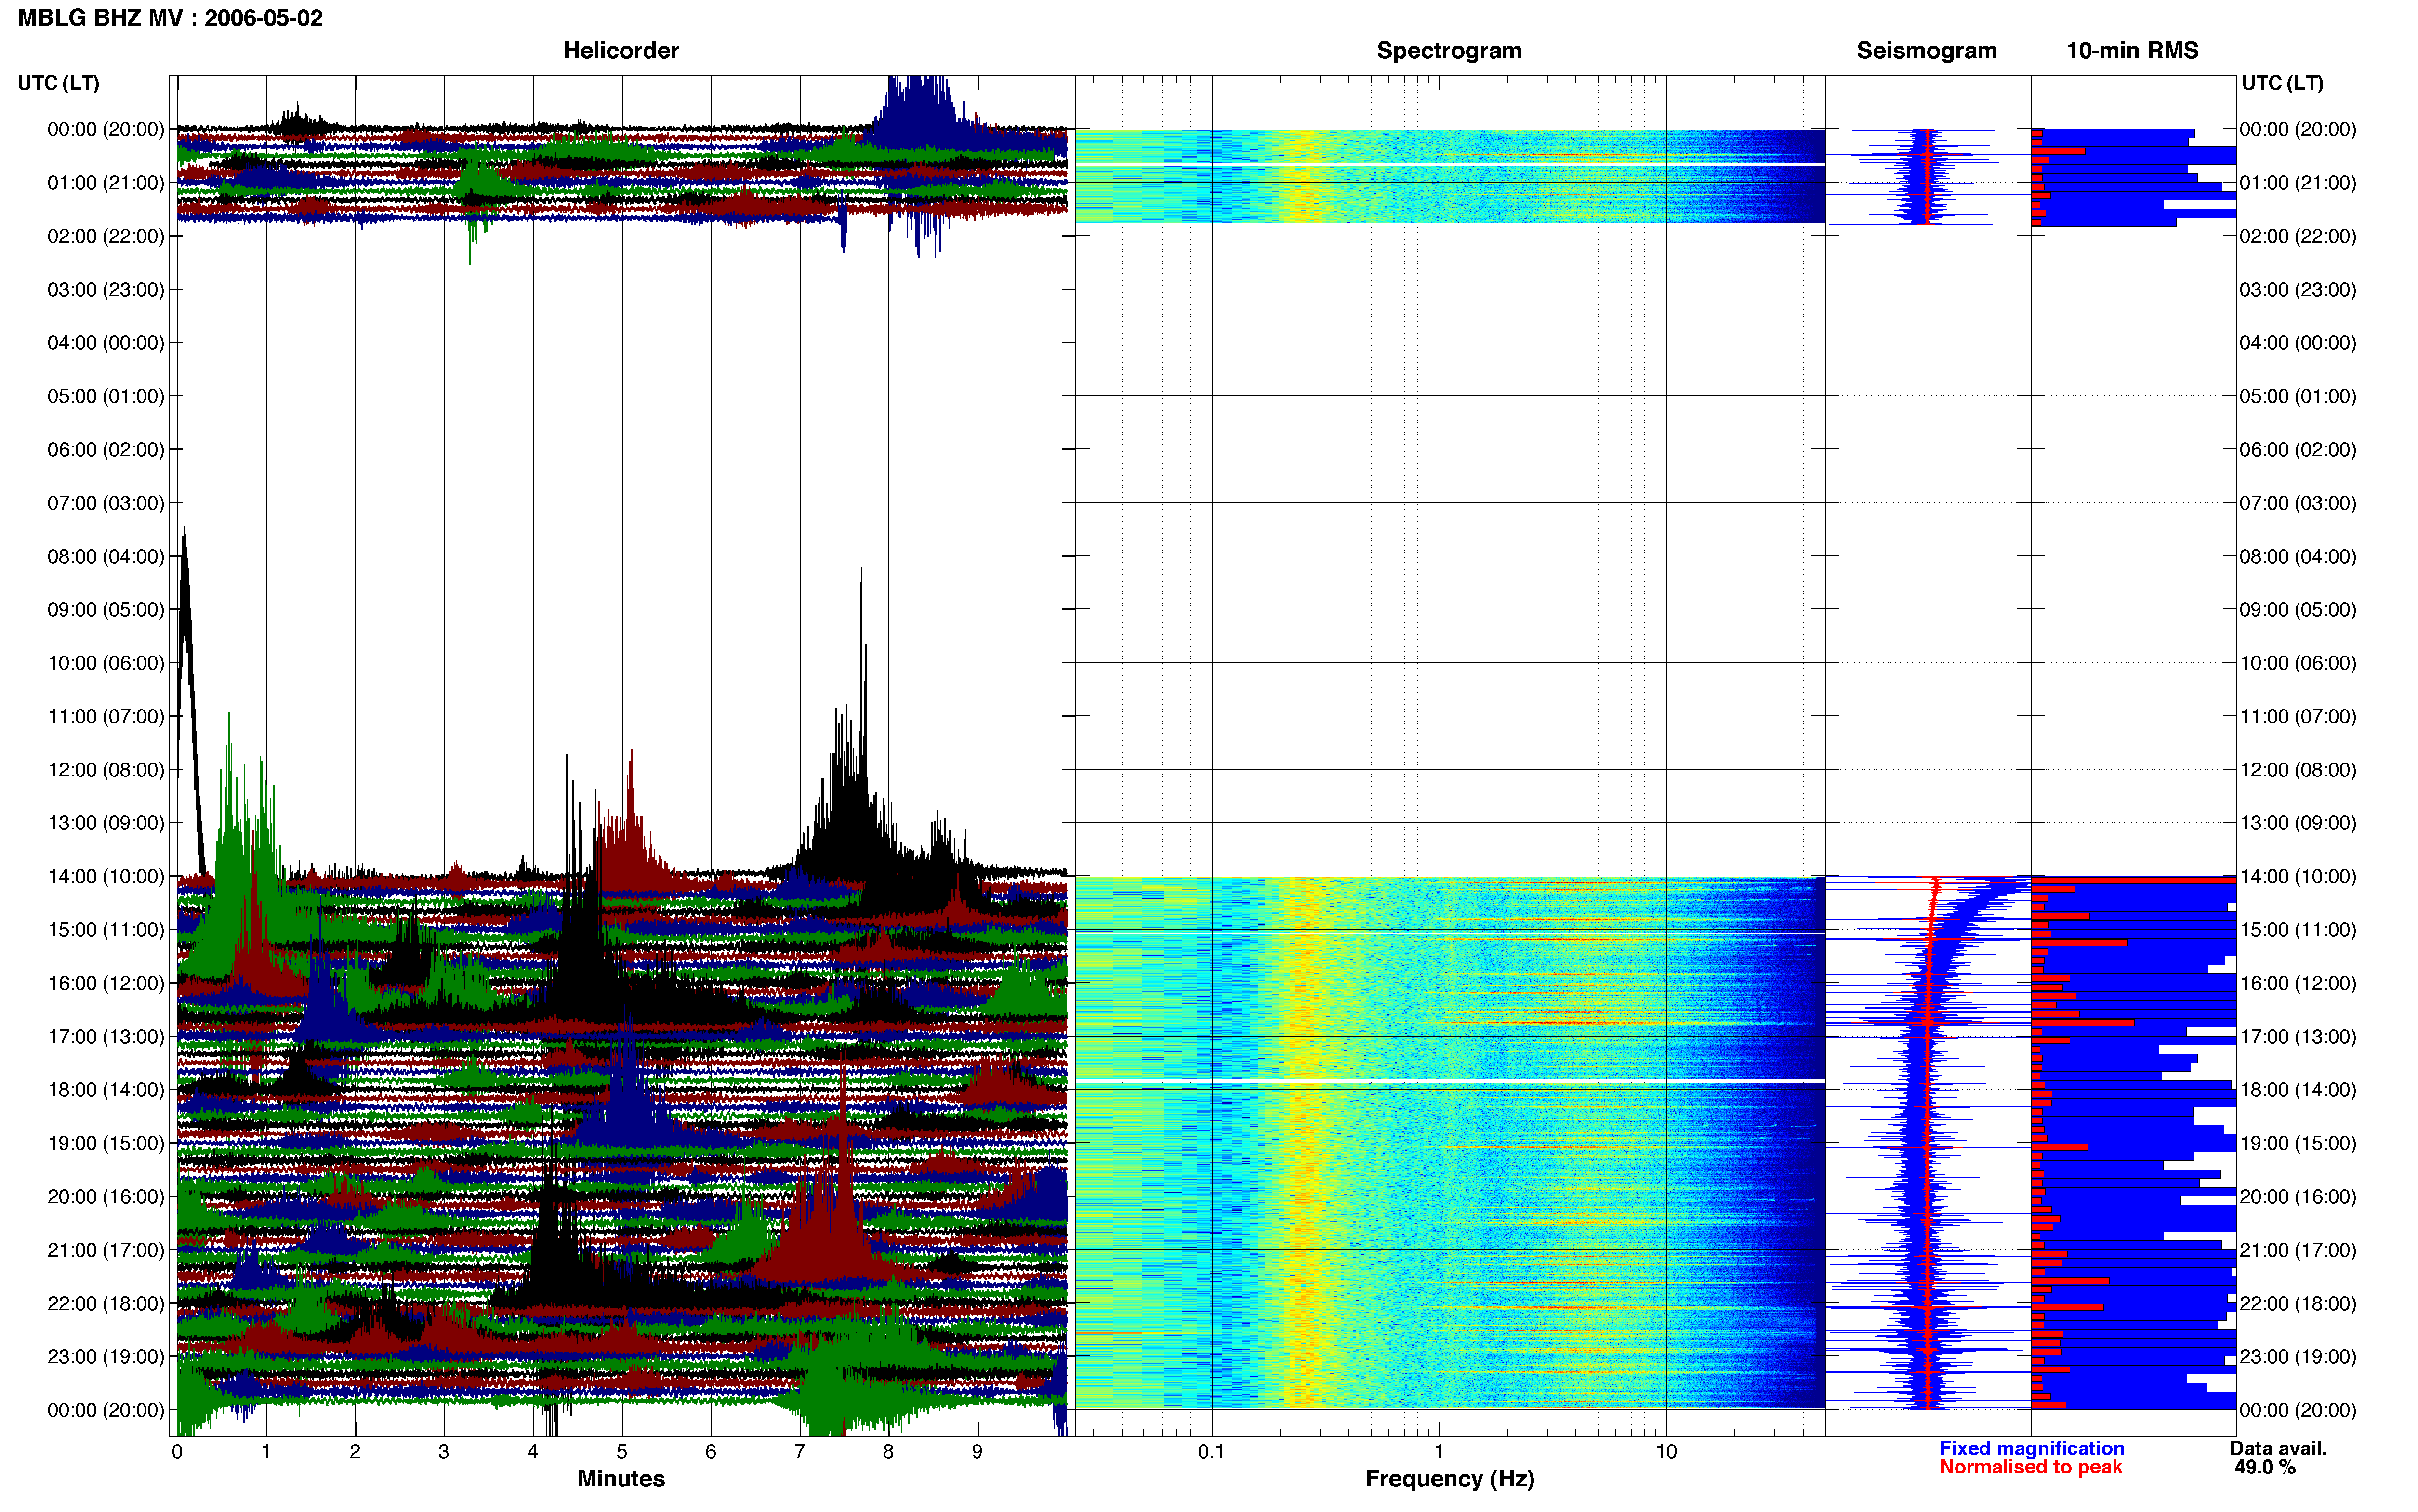The image size is (2418, 1512).
Task: Click the 'Normalised to peak' legend text
Action: point(2030,1467)
